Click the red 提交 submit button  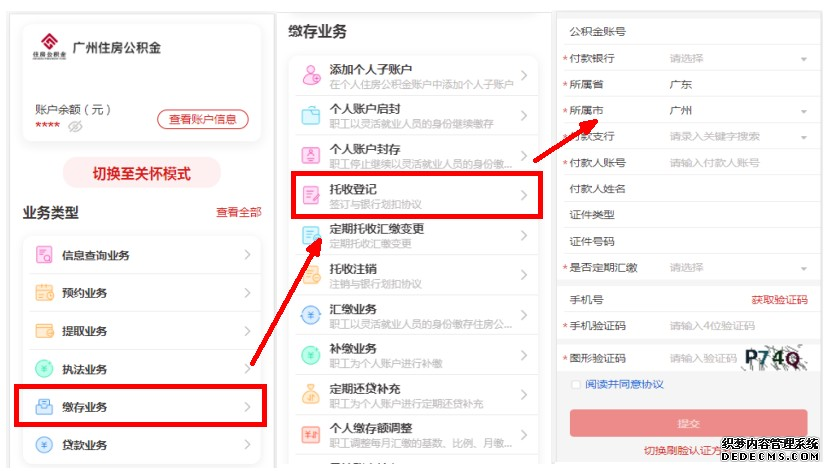[688, 423]
